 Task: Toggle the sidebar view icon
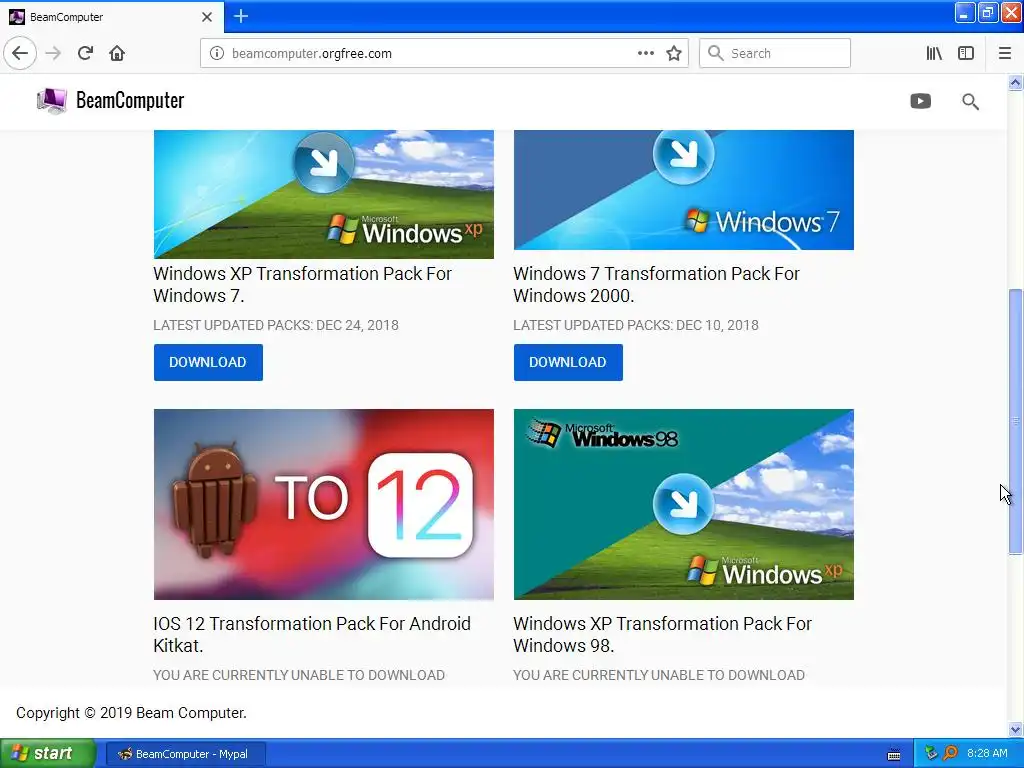click(x=966, y=54)
